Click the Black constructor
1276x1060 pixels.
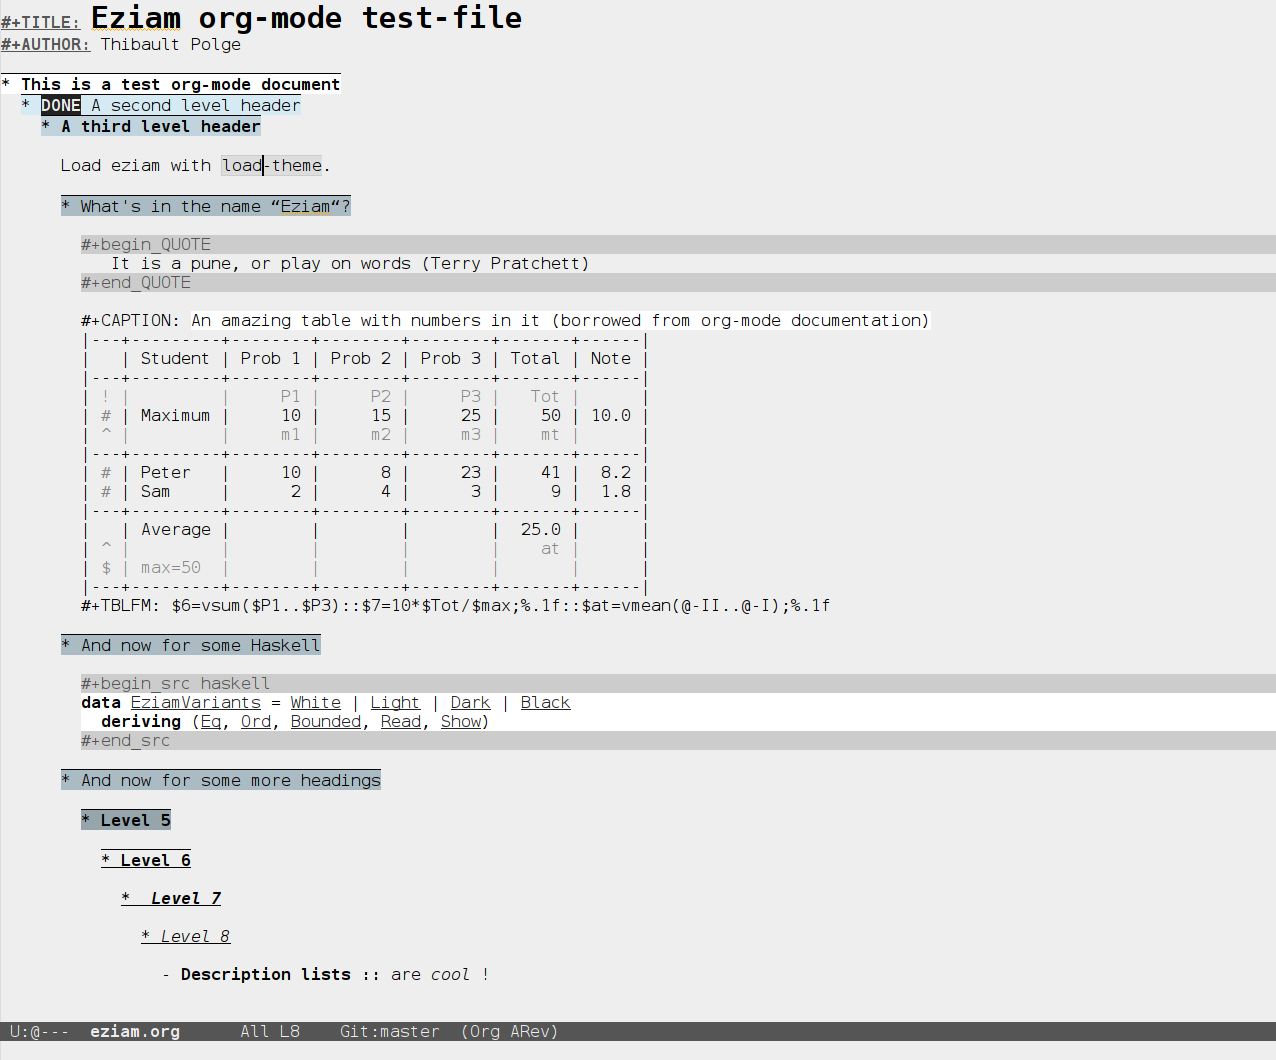[x=546, y=703]
